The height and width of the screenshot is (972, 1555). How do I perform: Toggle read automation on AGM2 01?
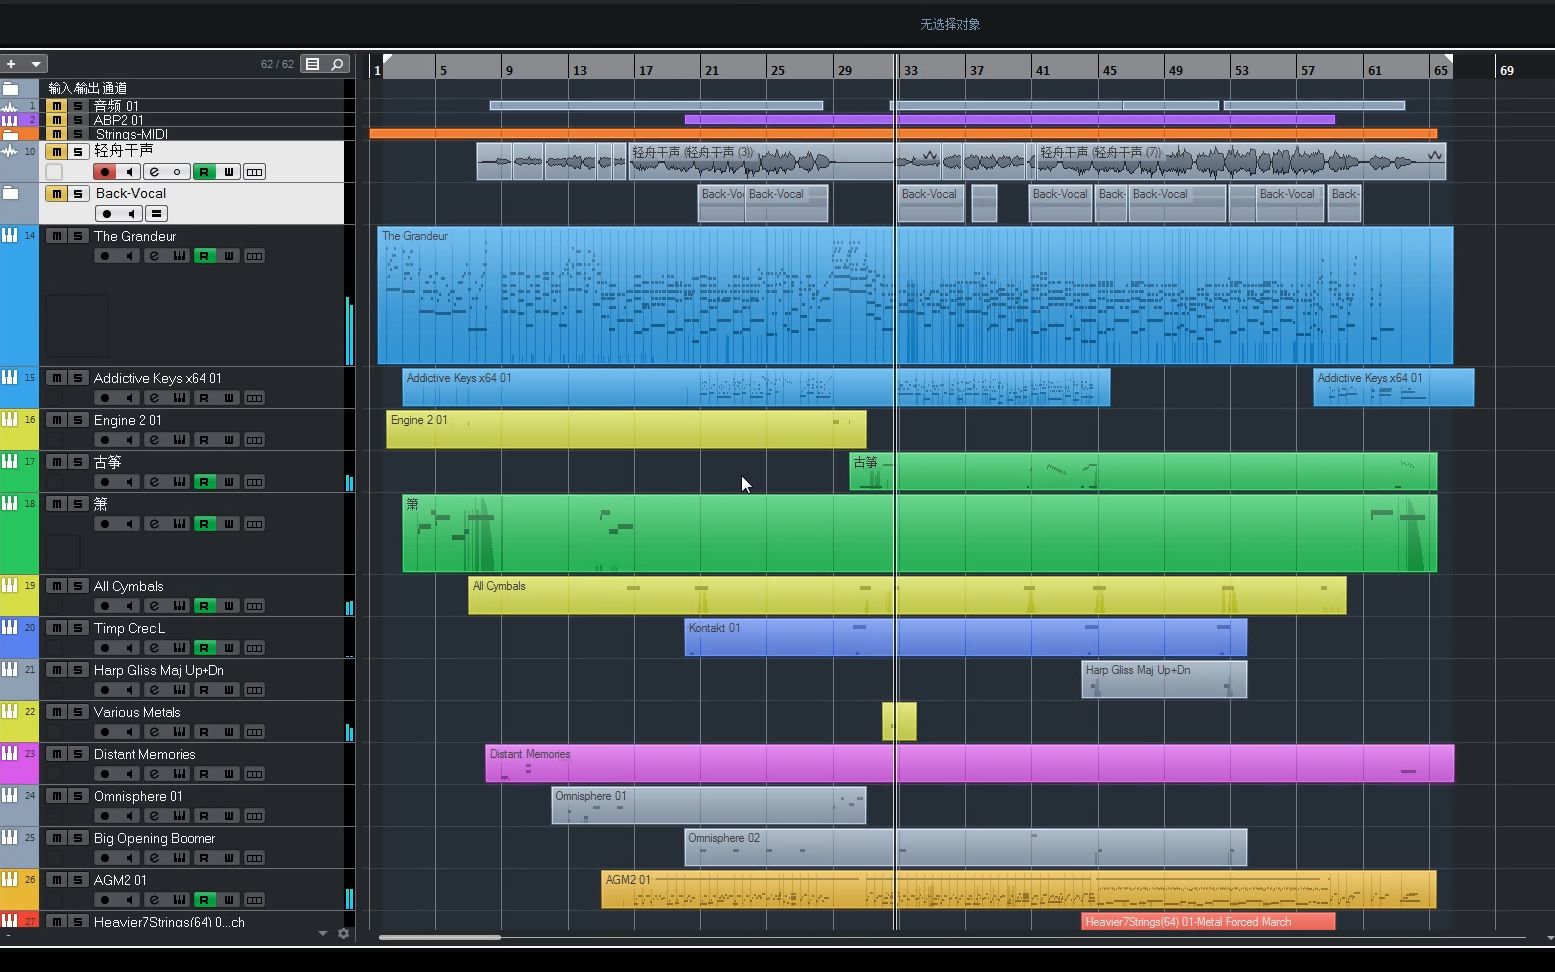(x=204, y=900)
